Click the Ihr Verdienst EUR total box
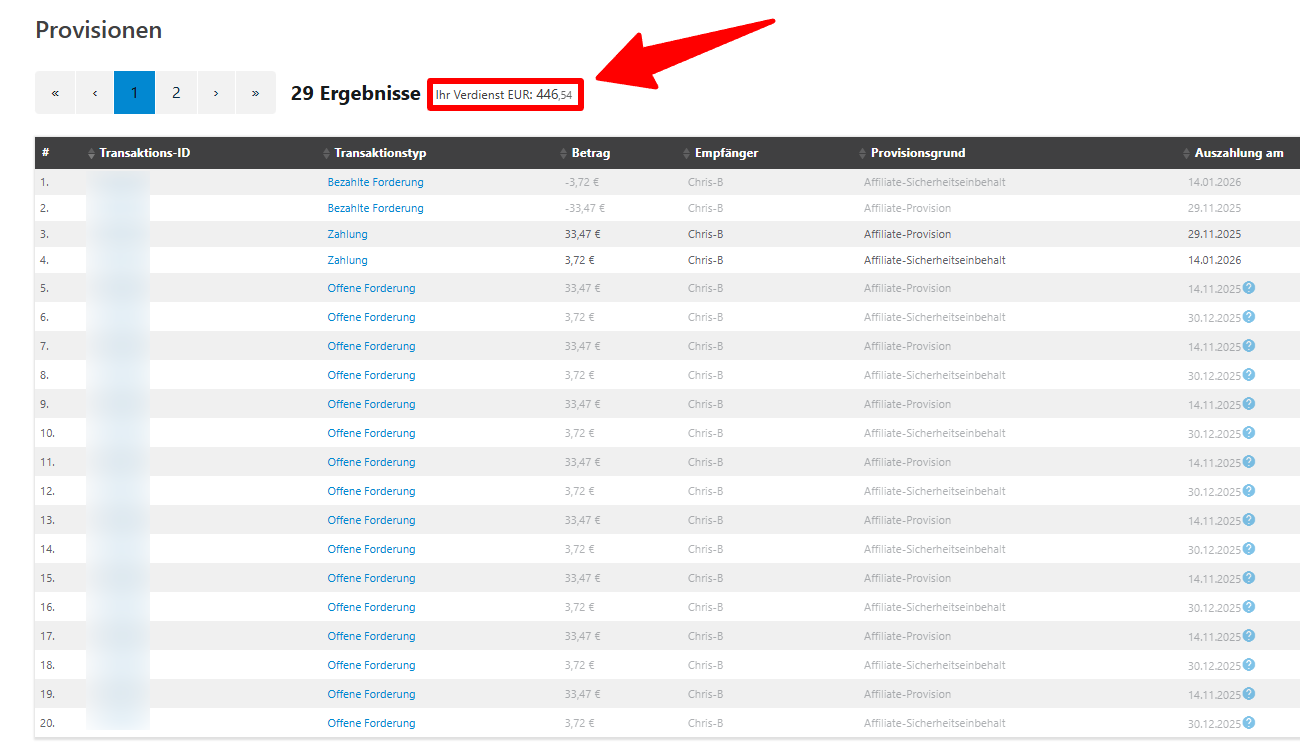The width and height of the screenshot is (1300, 748). pos(505,95)
